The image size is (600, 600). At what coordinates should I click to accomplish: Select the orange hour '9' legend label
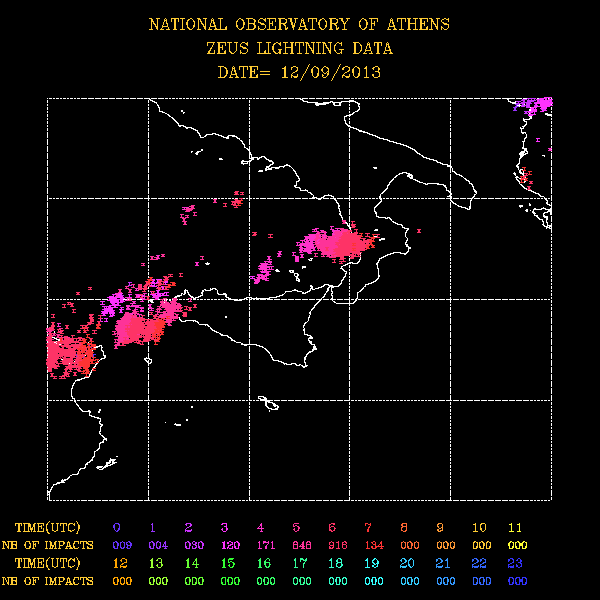(x=440, y=528)
